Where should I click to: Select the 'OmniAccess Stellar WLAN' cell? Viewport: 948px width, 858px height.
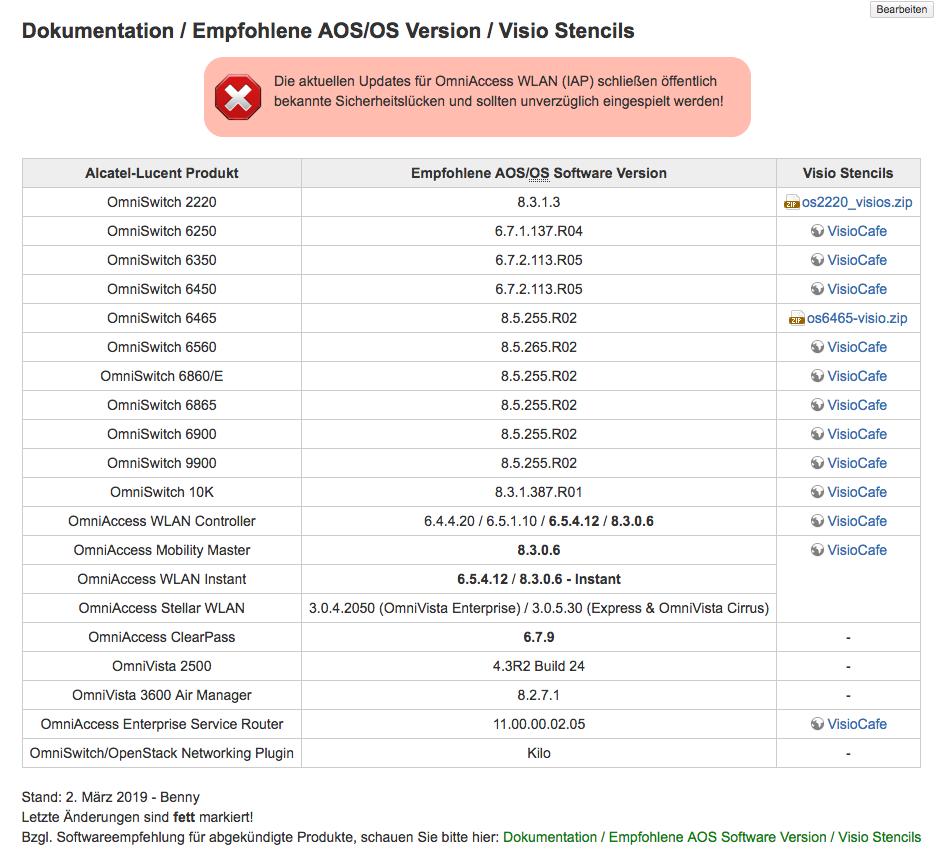(161, 608)
